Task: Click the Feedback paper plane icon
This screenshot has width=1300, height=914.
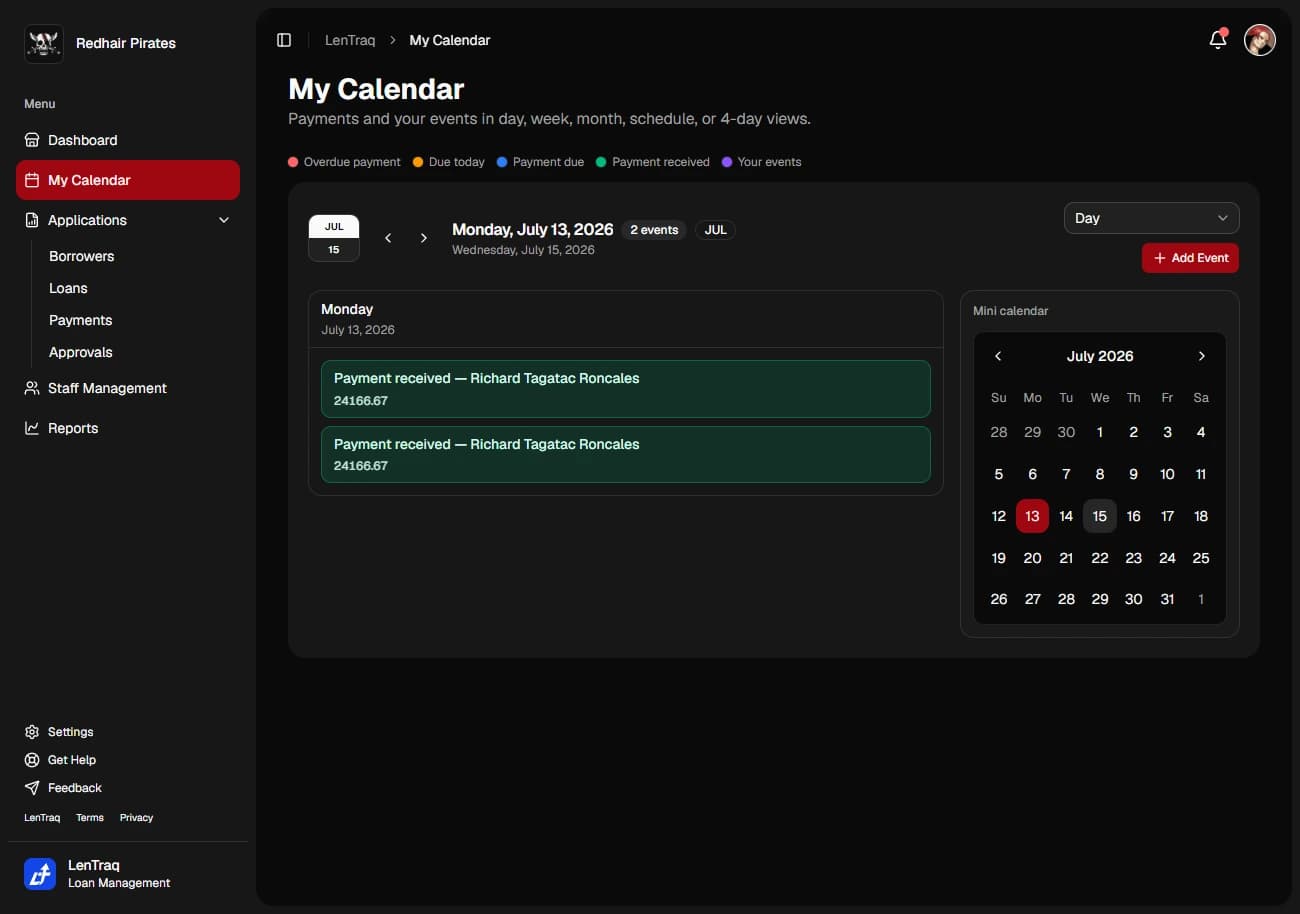Action: pyautogui.click(x=32, y=788)
